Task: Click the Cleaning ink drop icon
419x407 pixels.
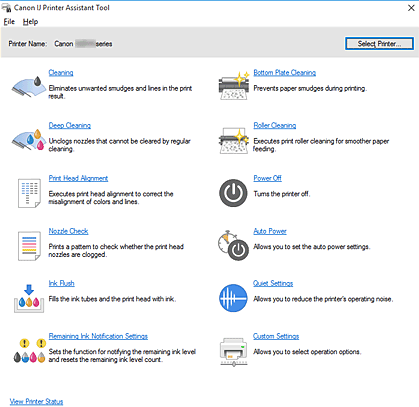Action: tap(29, 86)
